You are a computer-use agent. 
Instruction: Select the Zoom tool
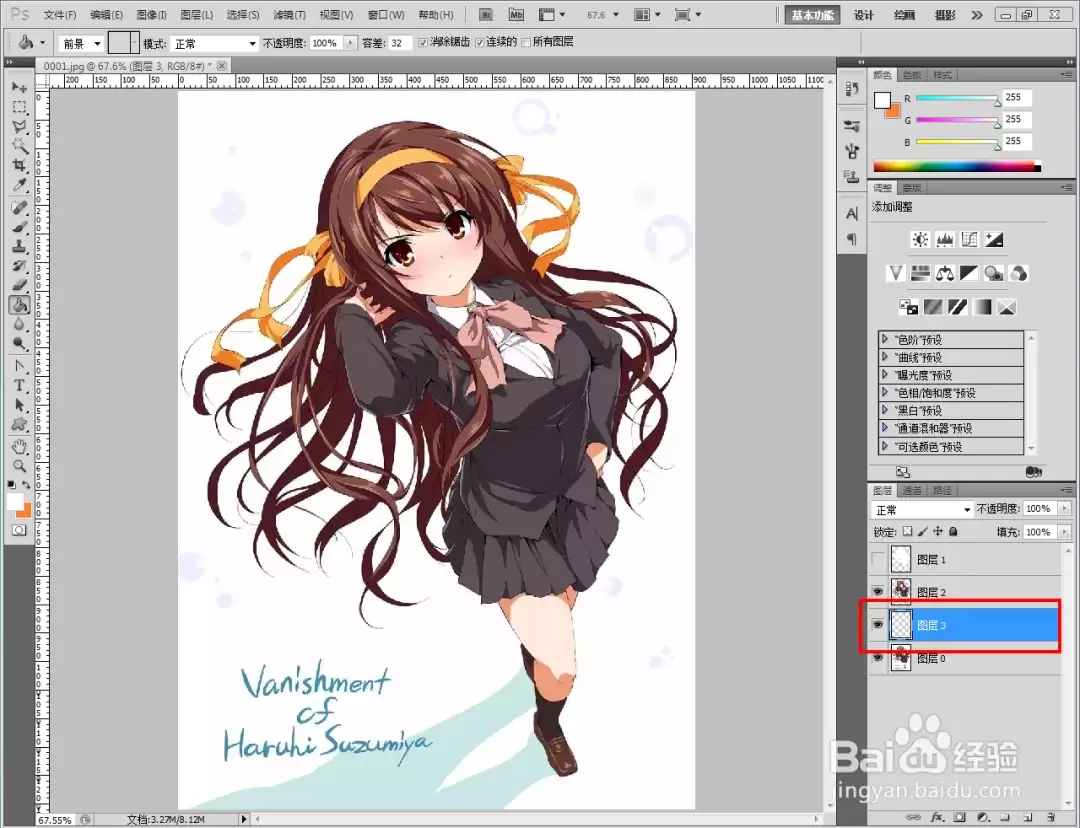pyautogui.click(x=19, y=466)
